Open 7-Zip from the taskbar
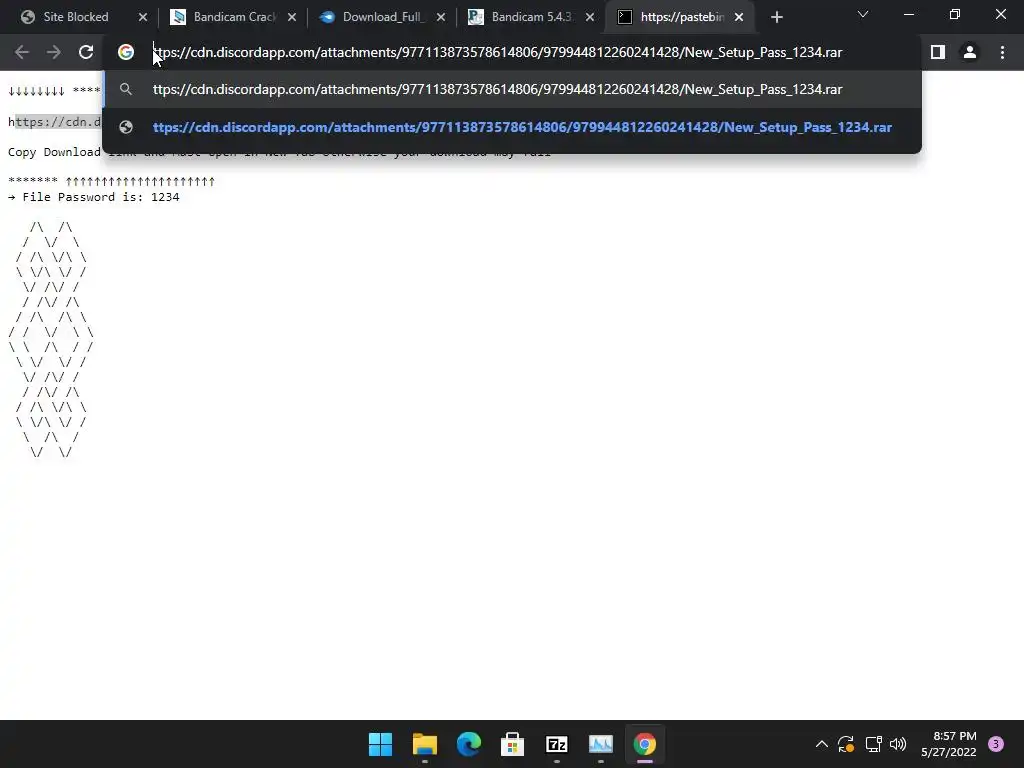Screen dimensions: 1024x768 tap(556, 744)
